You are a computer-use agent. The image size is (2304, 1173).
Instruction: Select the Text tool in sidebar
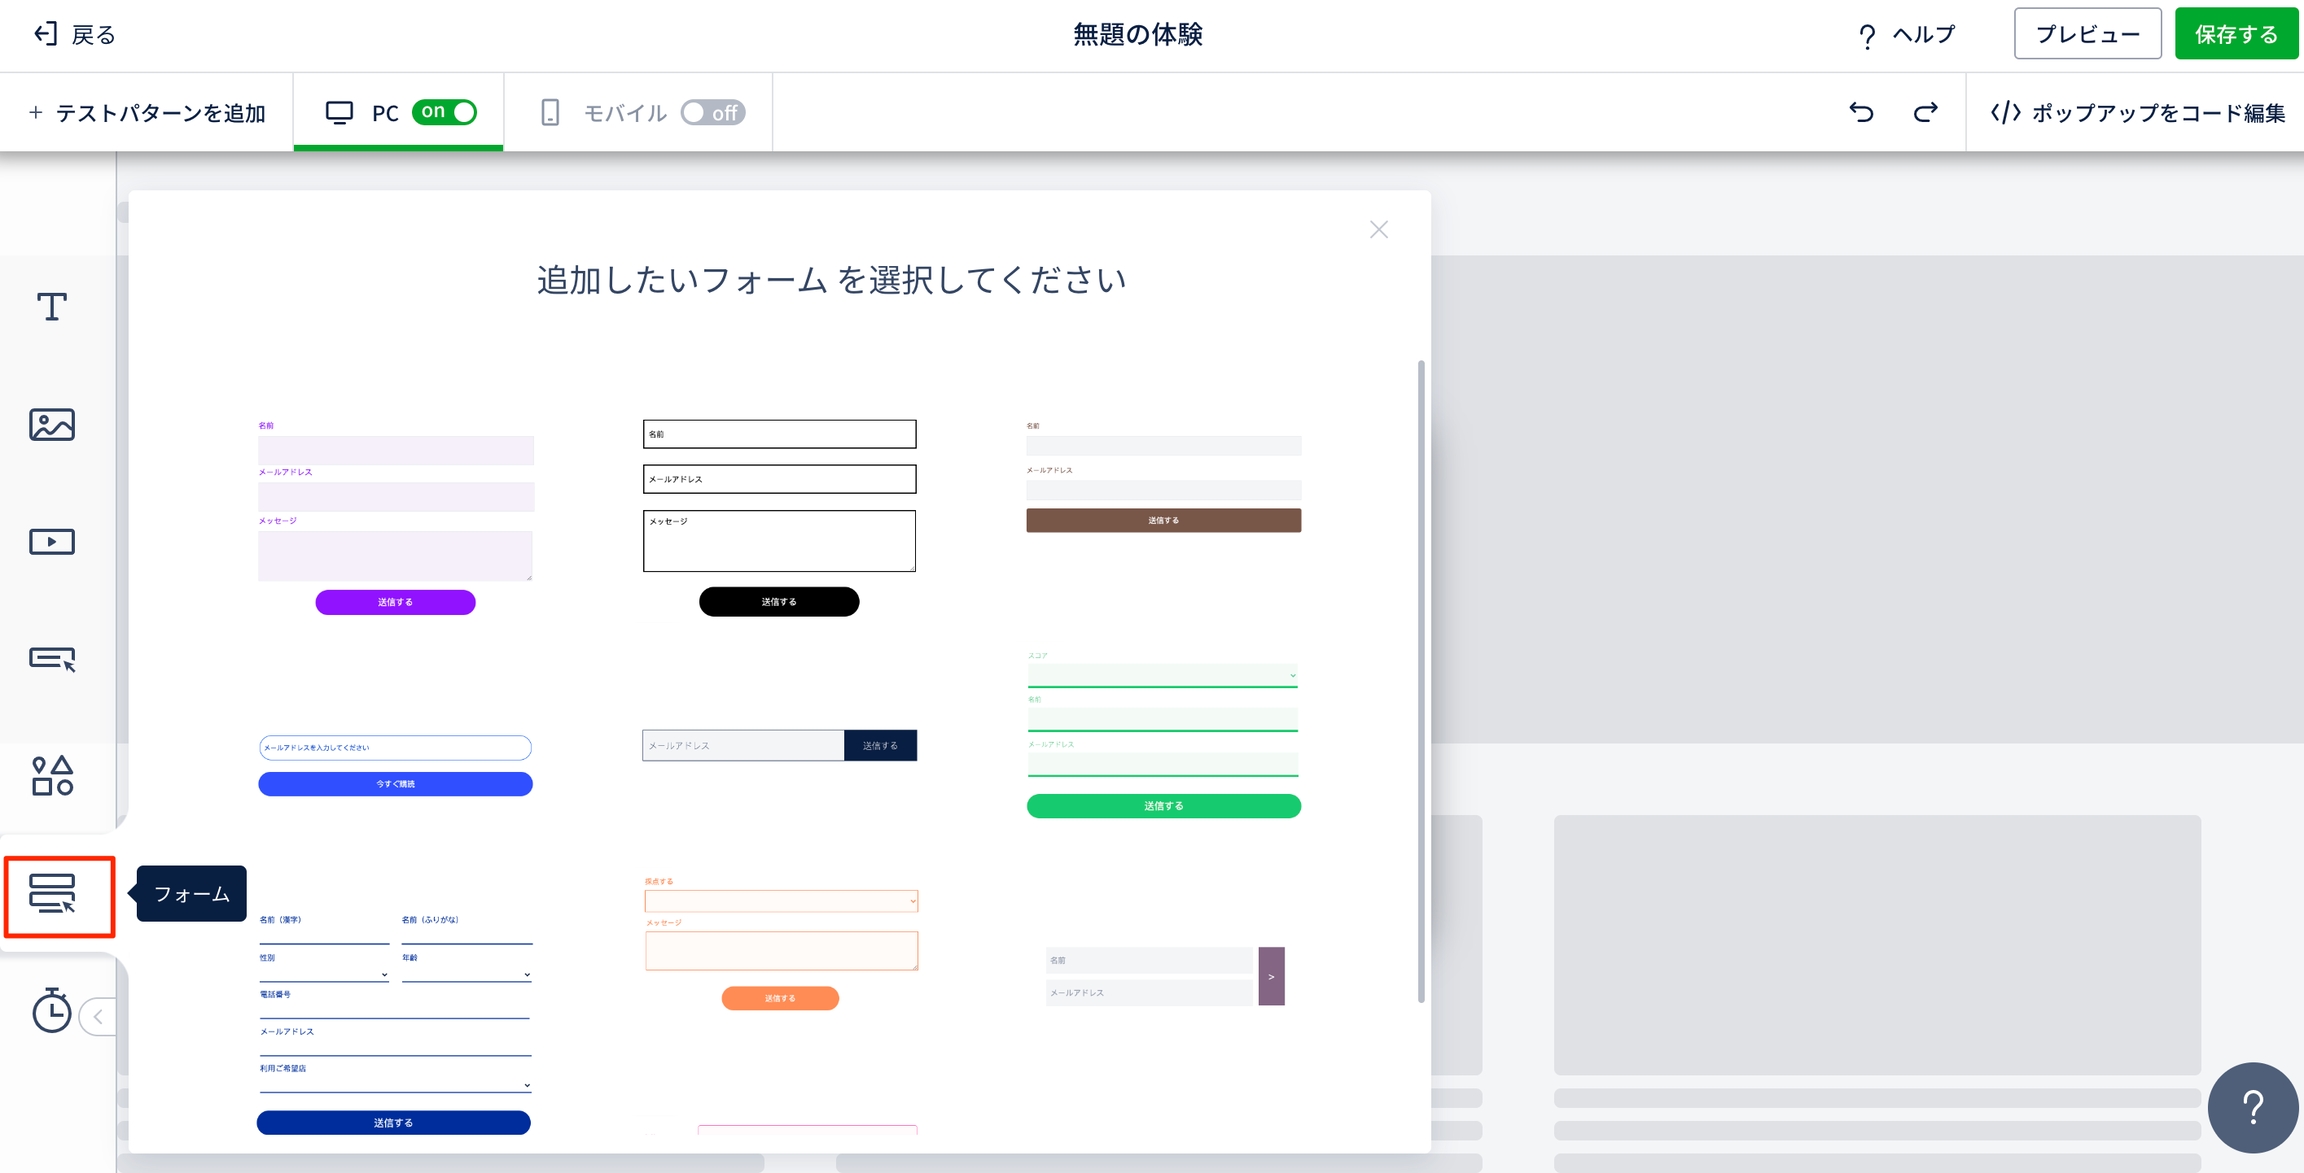click(x=52, y=307)
